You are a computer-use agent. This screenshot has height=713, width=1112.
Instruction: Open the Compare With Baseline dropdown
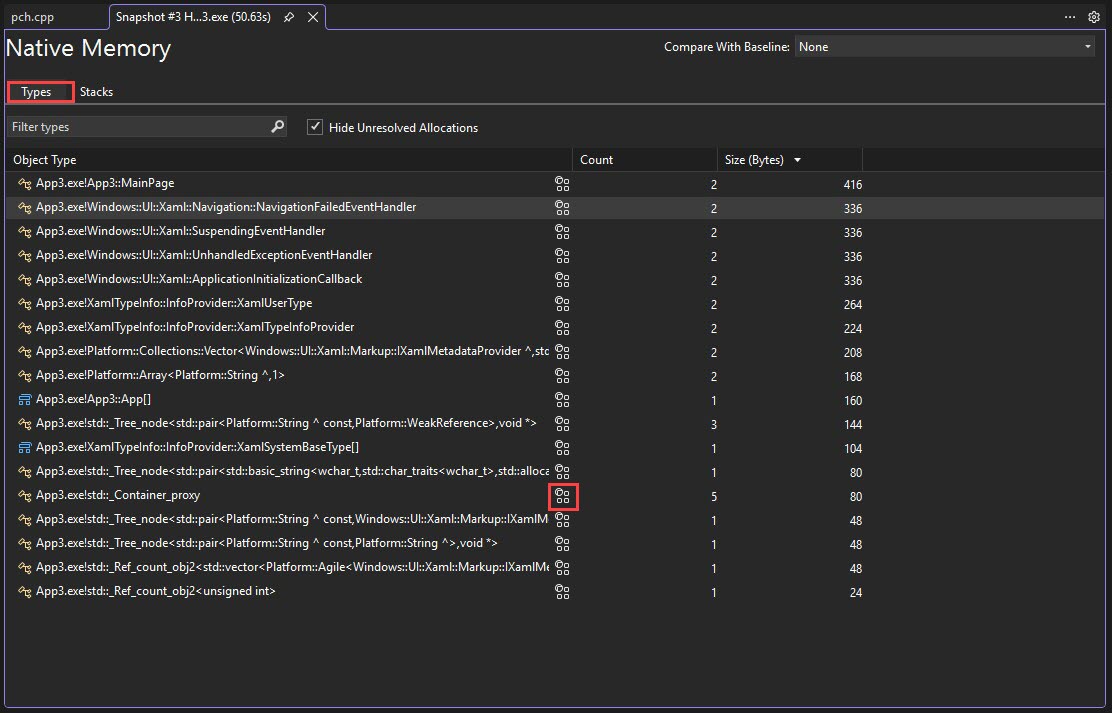tap(1087, 46)
